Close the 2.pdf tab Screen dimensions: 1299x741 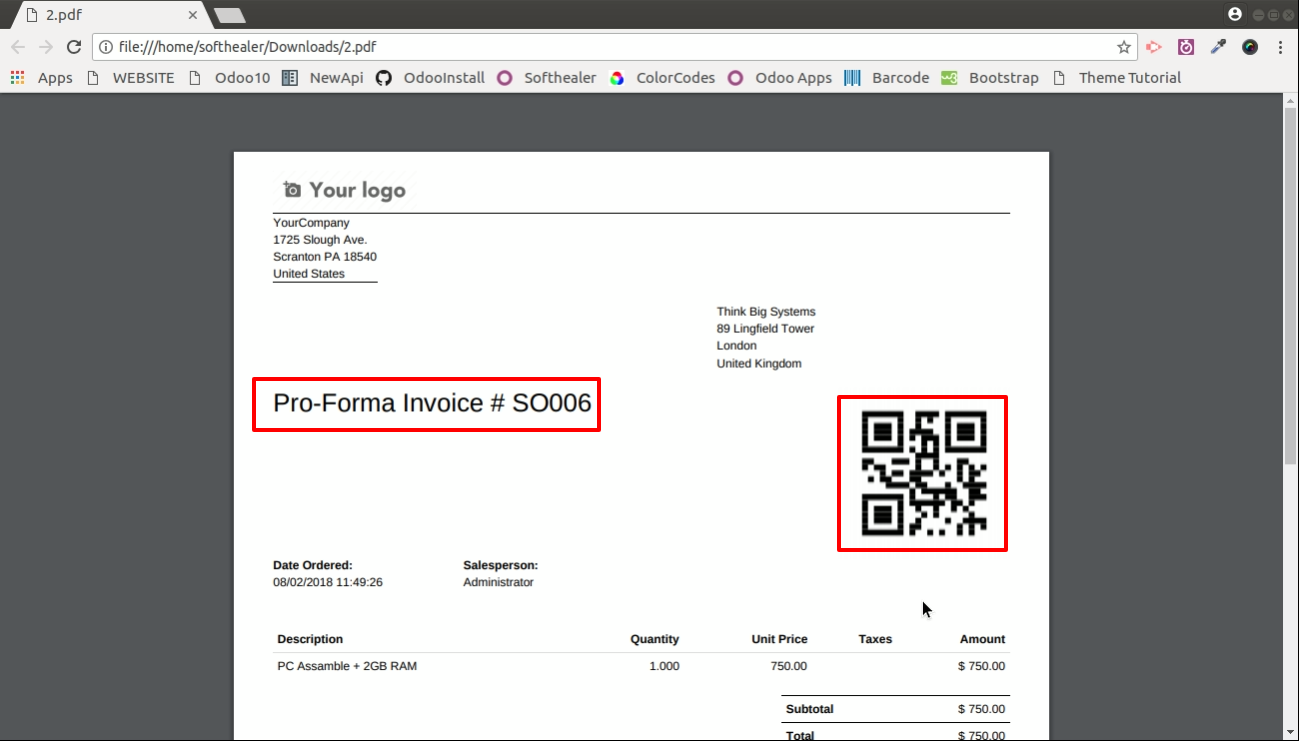(x=193, y=15)
